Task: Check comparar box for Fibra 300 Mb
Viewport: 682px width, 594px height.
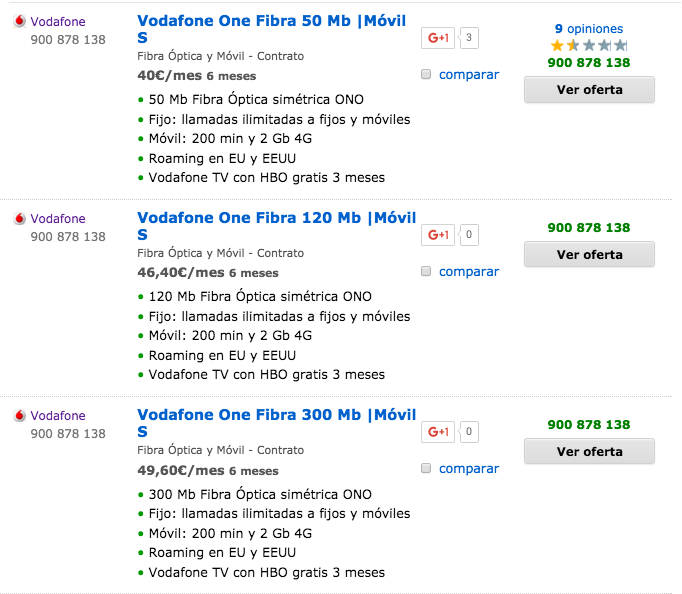Action: tap(427, 469)
